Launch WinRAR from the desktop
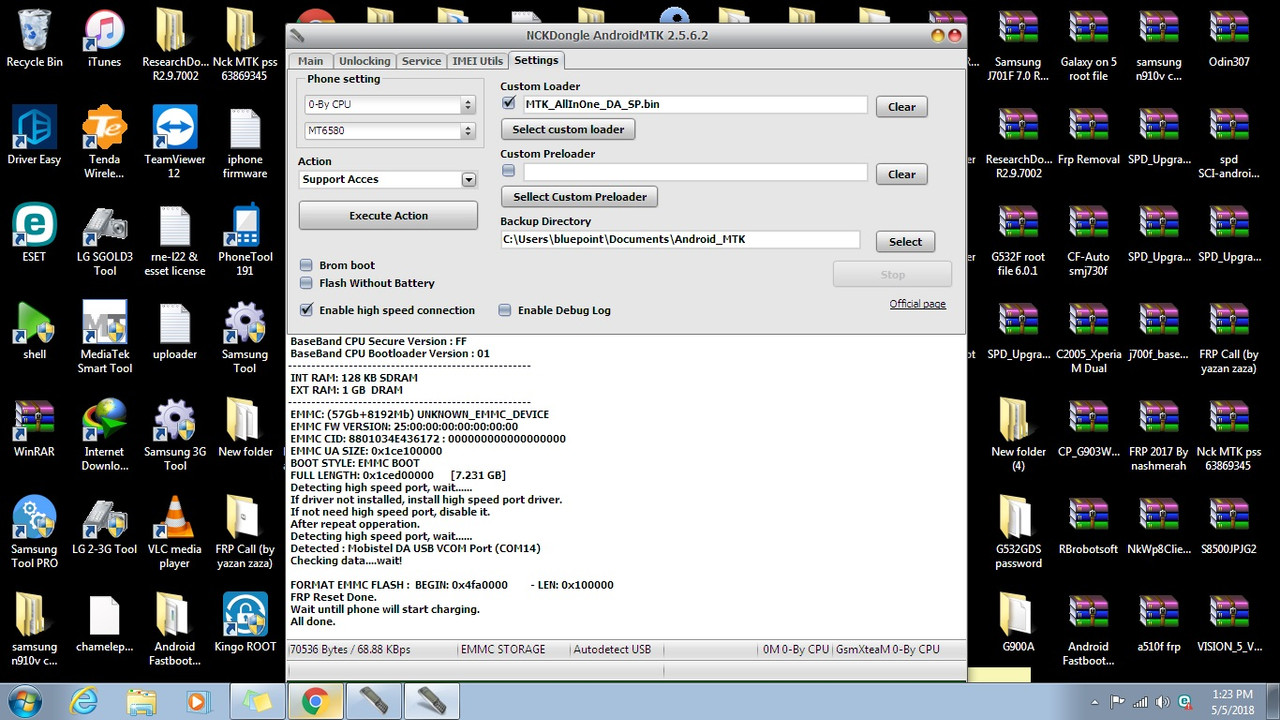This screenshot has height=720, width=1280. coord(34,428)
